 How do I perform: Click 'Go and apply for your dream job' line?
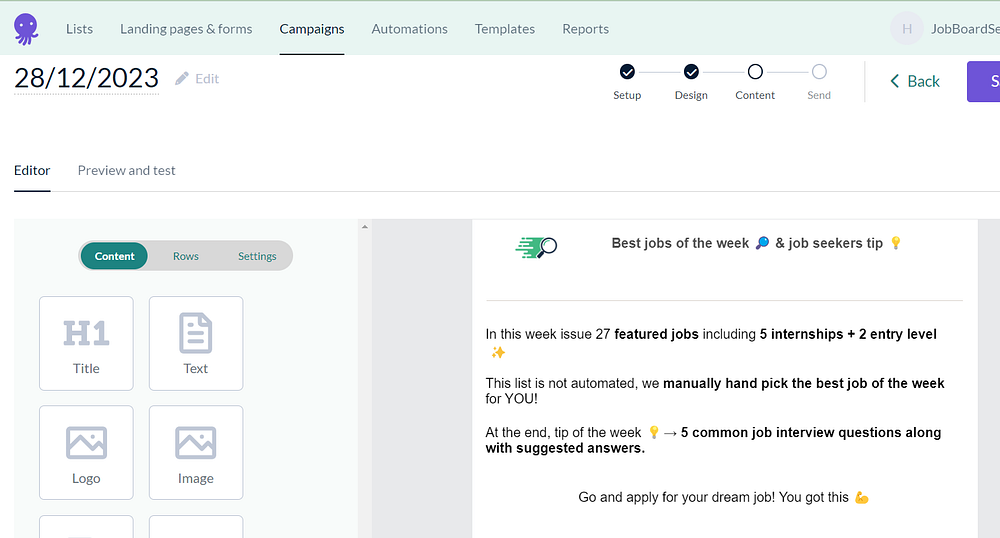[x=723, y=498]
